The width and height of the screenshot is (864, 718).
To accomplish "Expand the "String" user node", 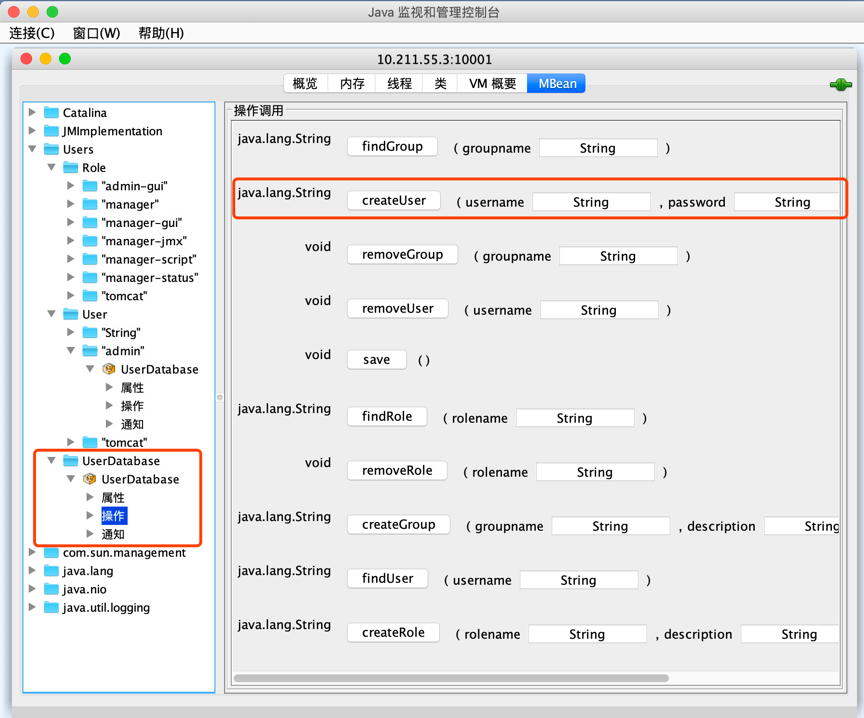I will click(71, 332).
